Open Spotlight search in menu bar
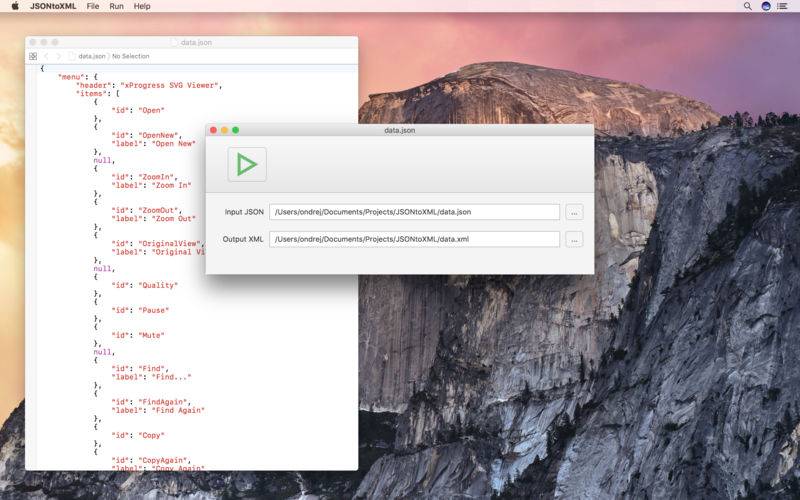The image size is (800, 500). coord(747,6)
